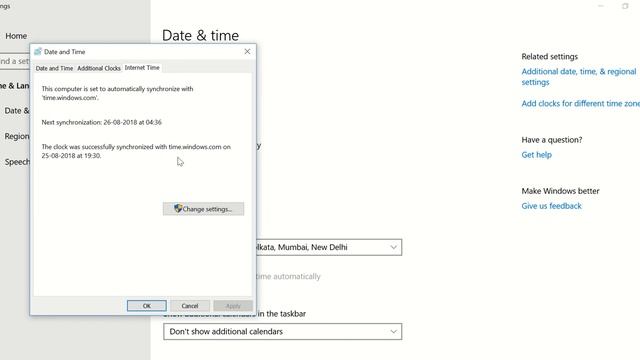Confirm the dialog with OK
This screenshot has width=640, height=360.
(x=147, y=306)
